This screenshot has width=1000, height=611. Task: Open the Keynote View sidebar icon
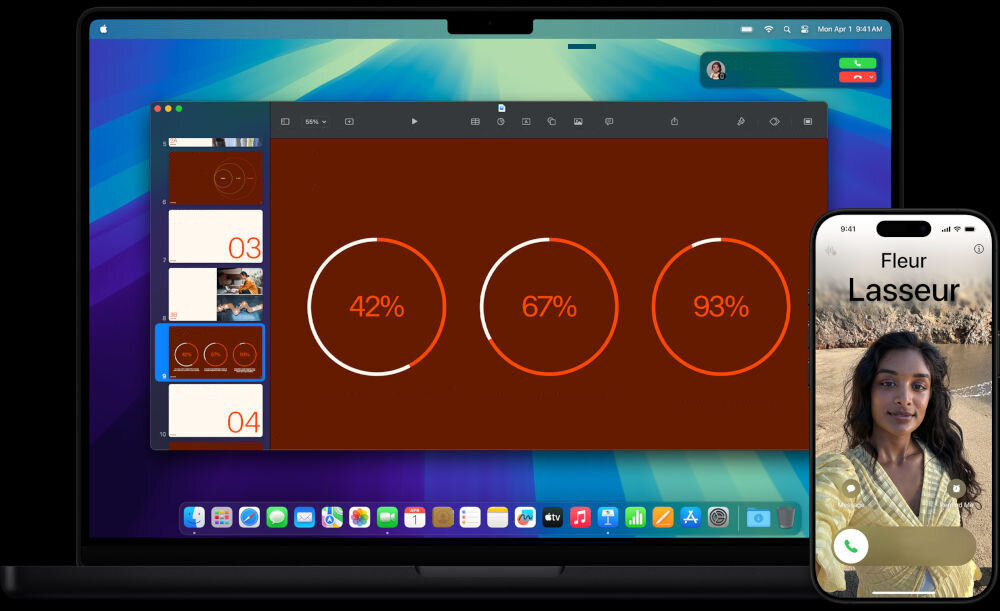(285, 122)
